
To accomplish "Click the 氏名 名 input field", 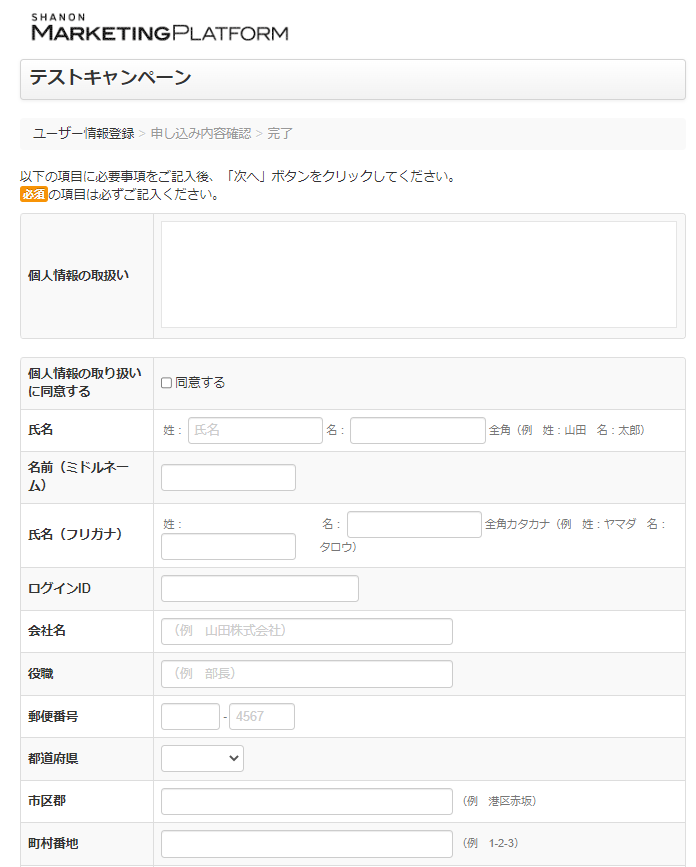I will [418, 430].
